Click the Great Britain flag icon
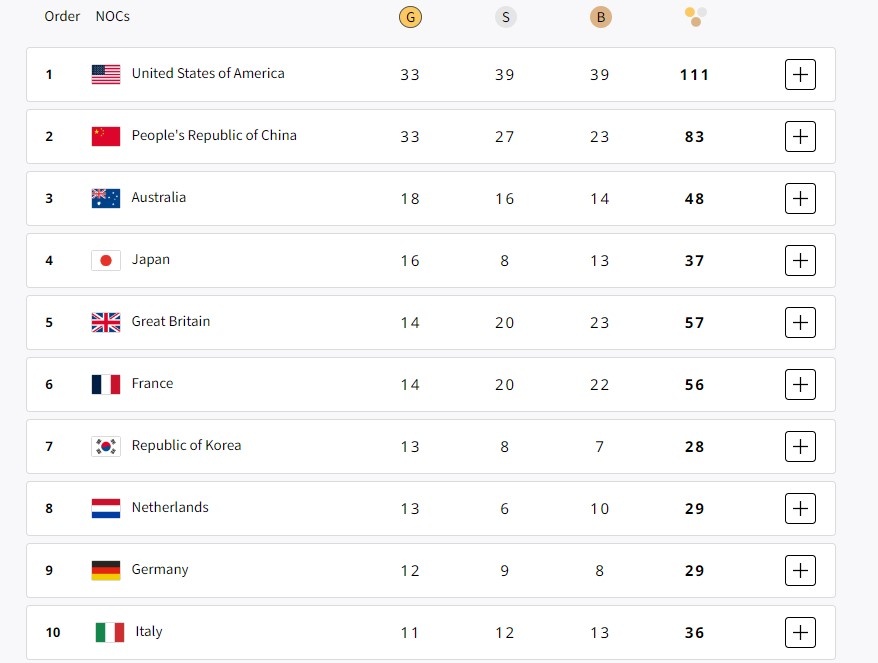The width and height of the screenshot is (878, 663). (106, 322)
